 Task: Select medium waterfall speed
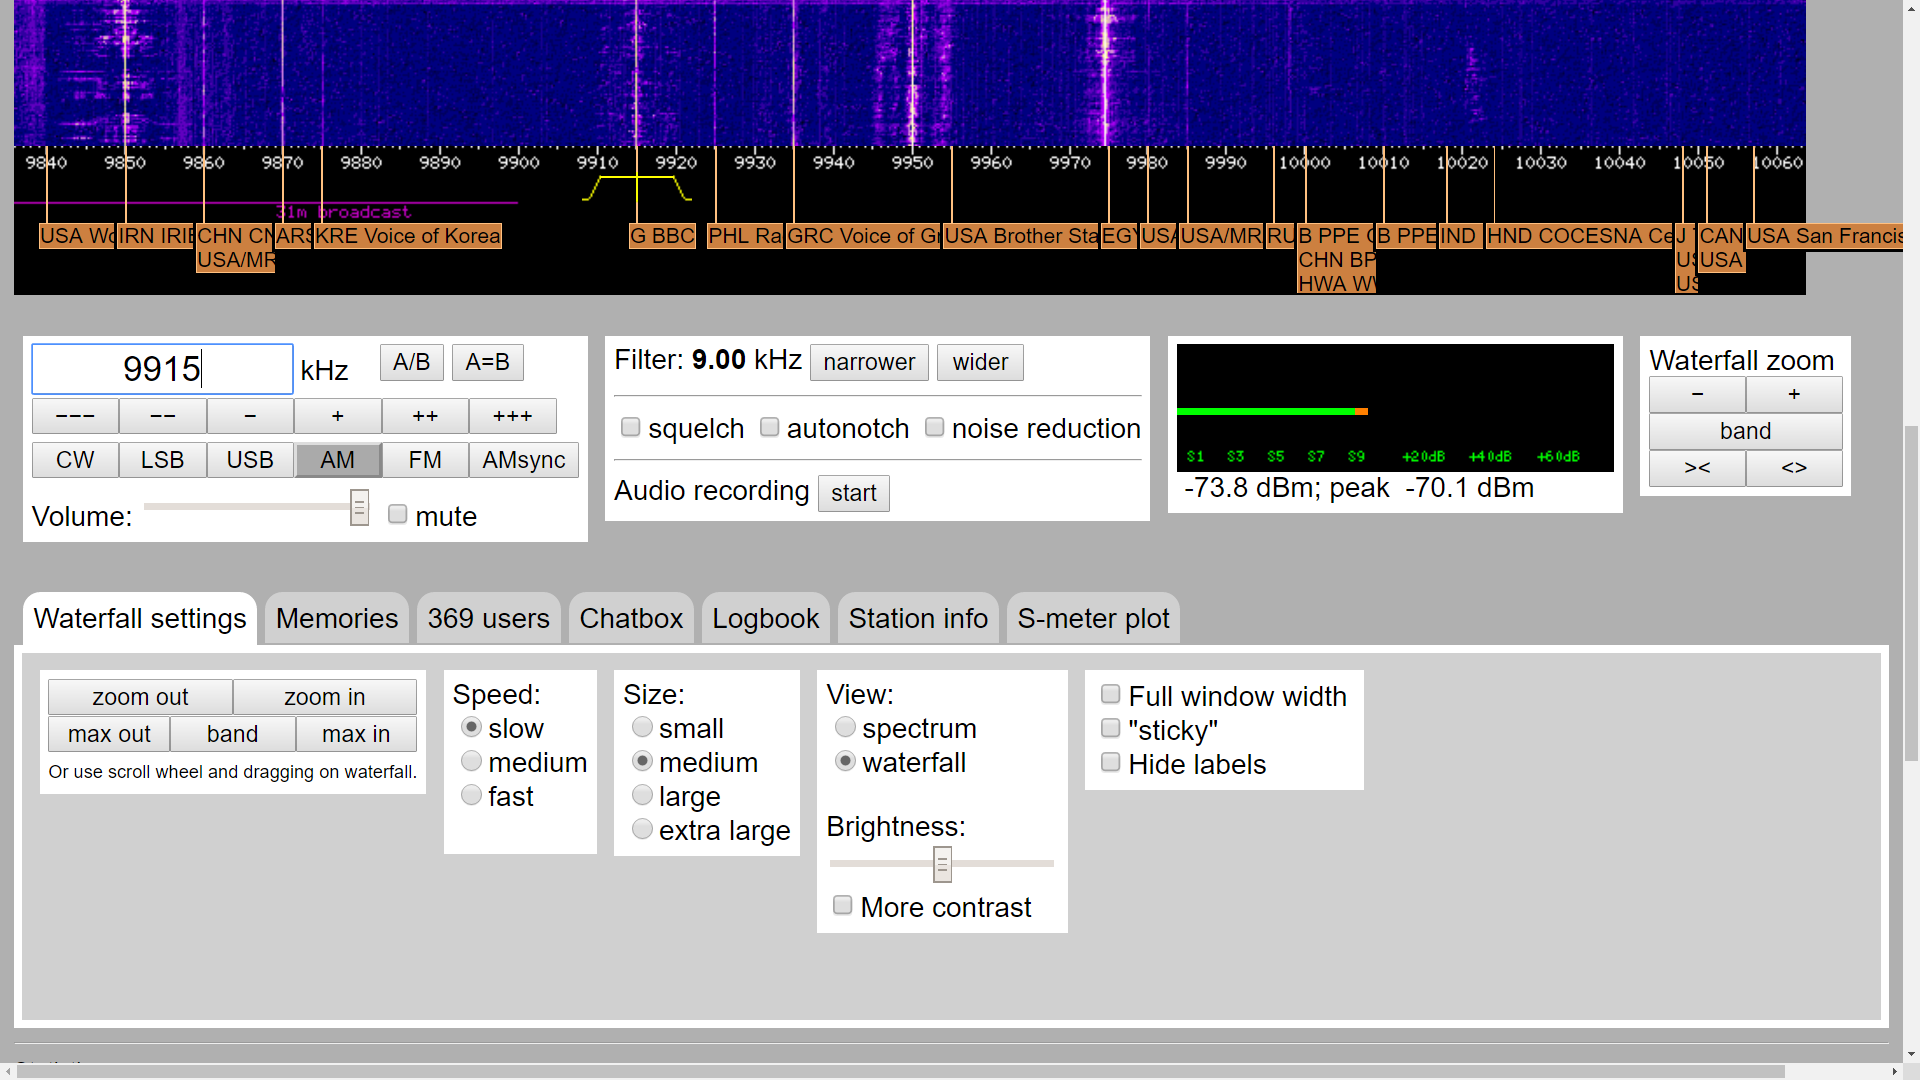pos(472,761)
